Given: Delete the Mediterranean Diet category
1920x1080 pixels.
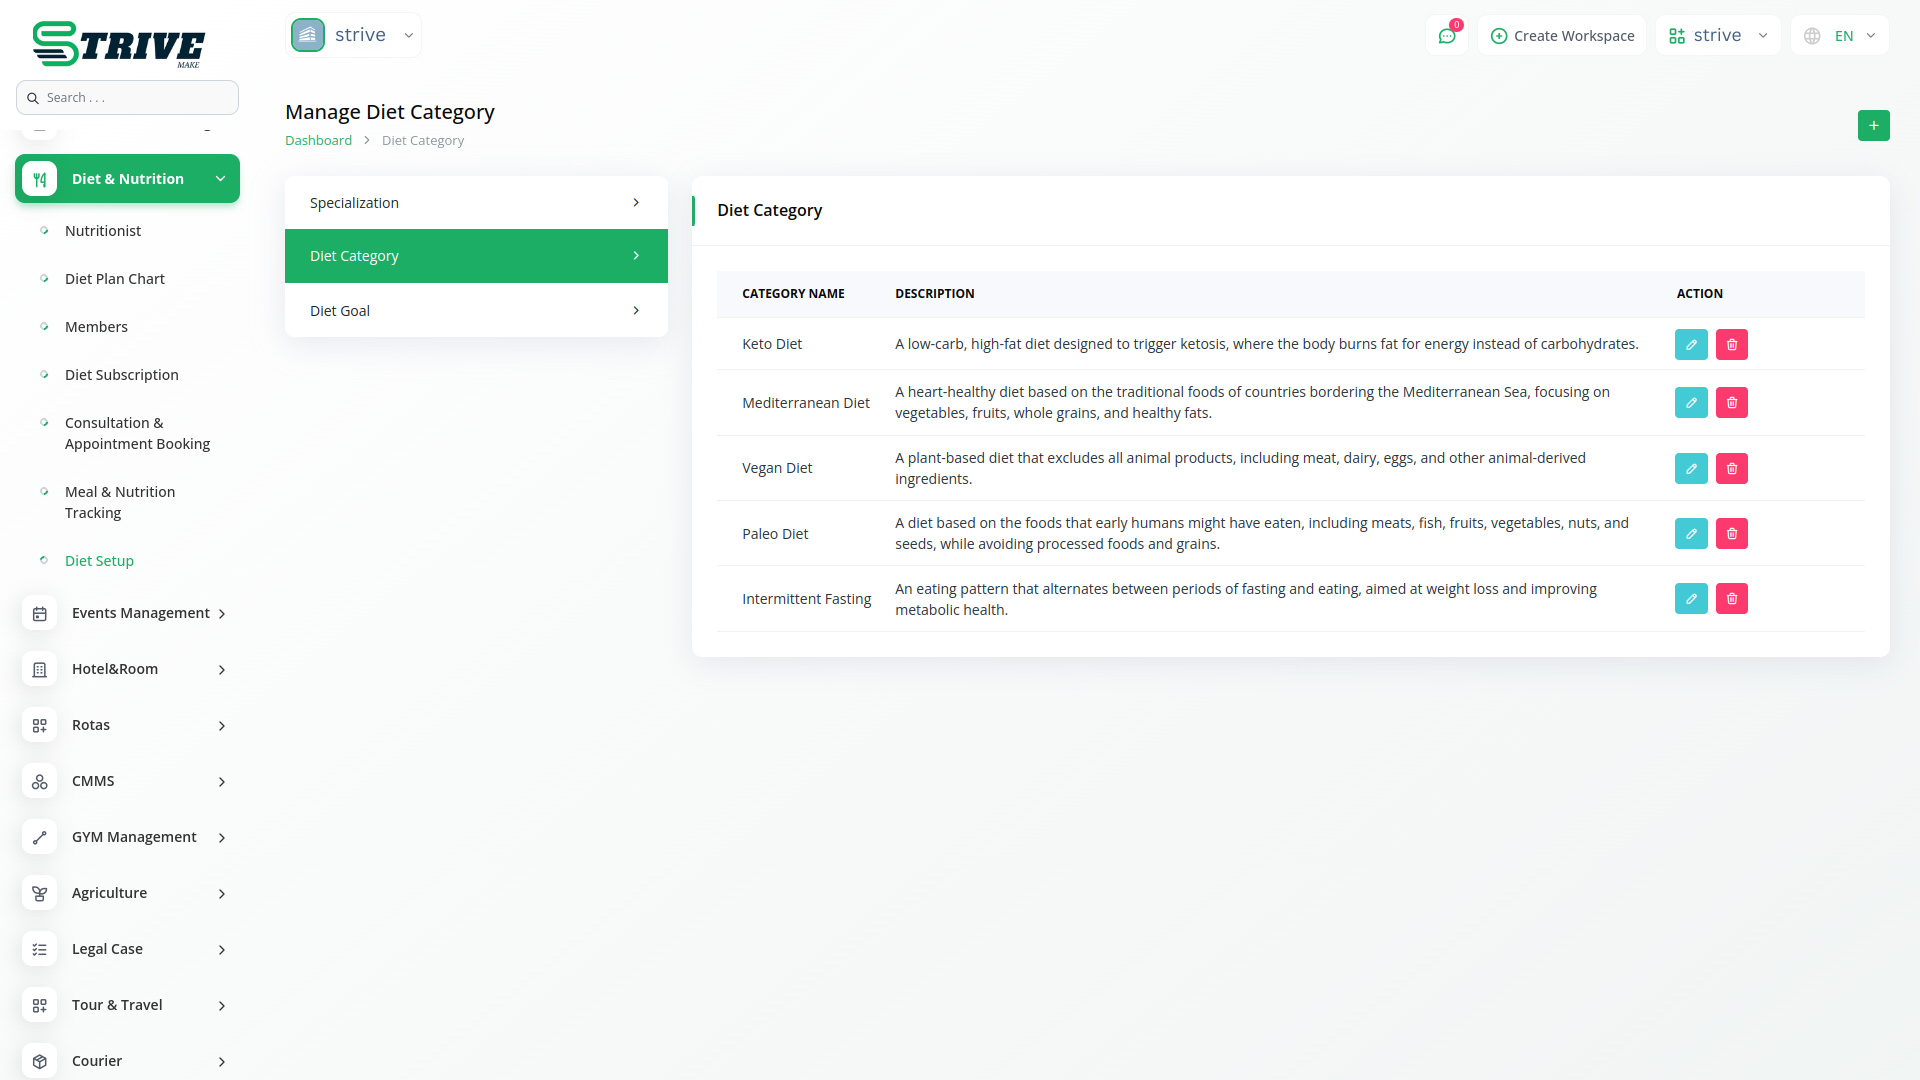Looking at the screenshot, I should click(1731, 403).
